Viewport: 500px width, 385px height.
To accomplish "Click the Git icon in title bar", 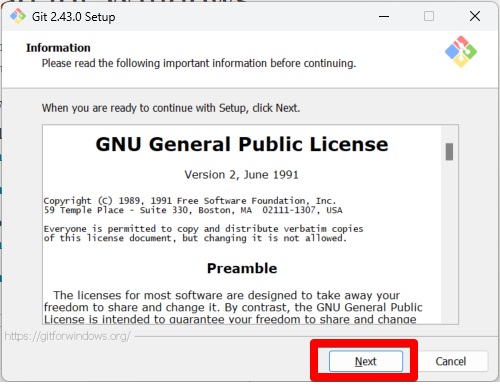I will 18,16.
